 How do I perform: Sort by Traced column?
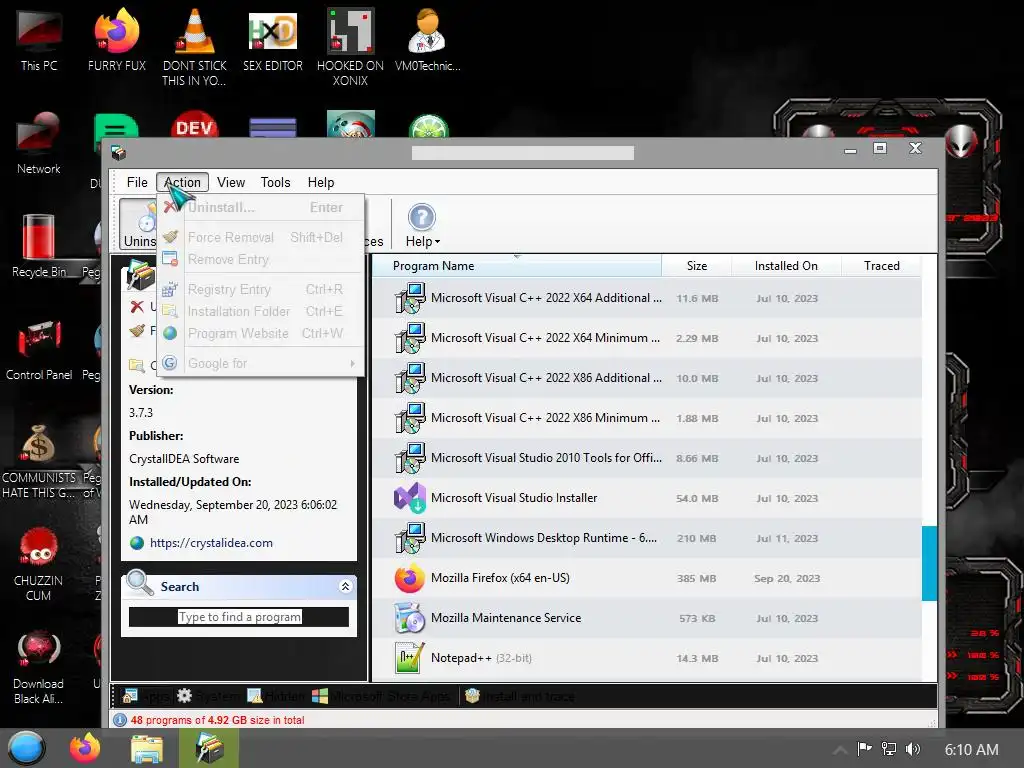[x=882, y=266]
